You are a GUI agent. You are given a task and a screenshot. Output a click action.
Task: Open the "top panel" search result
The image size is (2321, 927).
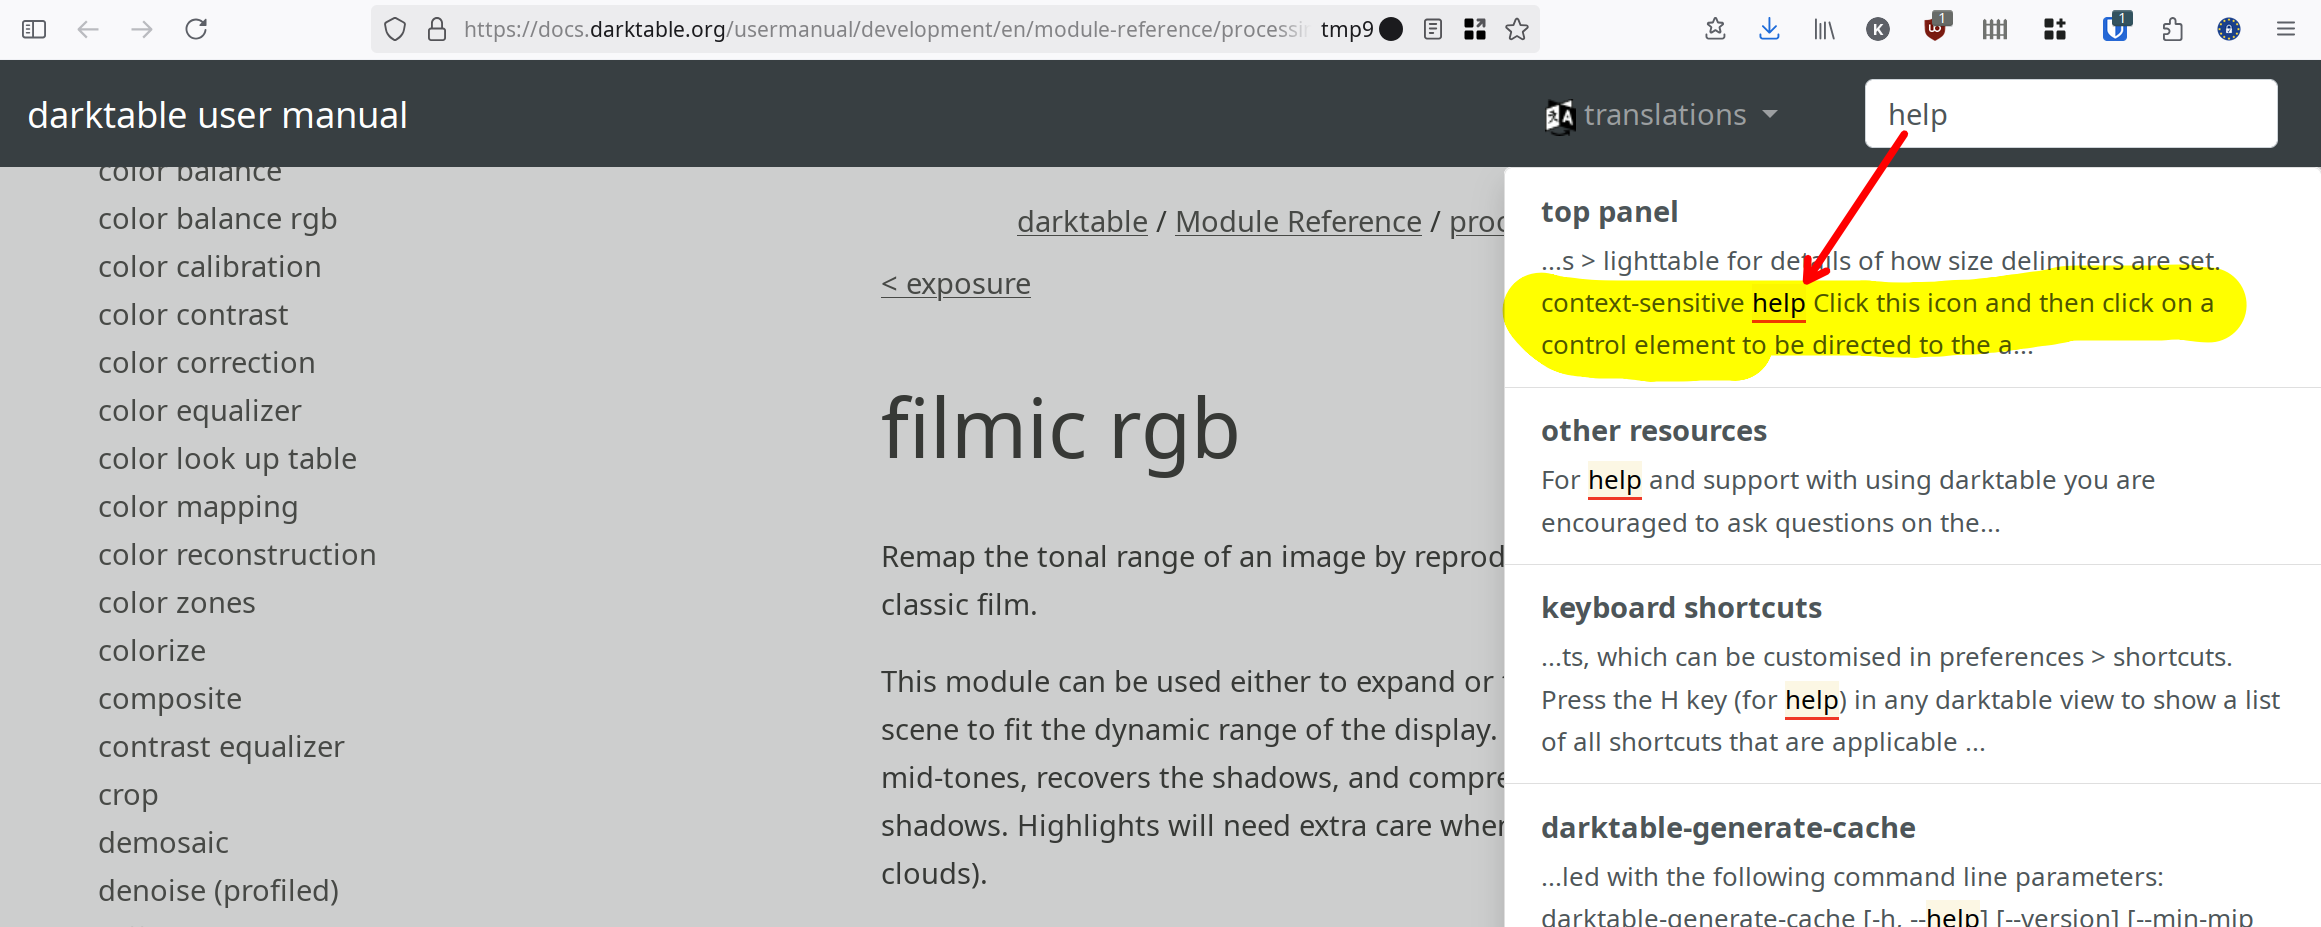pos(1609,212)
